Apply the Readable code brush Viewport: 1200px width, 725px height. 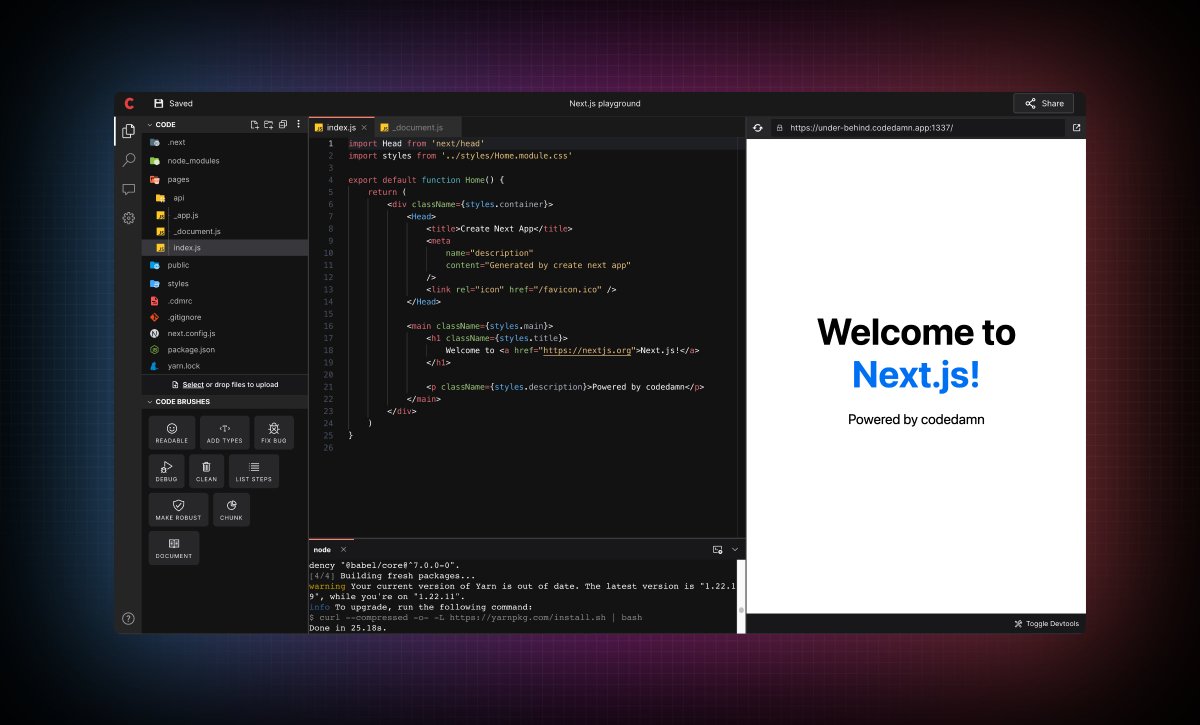(172, 433)
